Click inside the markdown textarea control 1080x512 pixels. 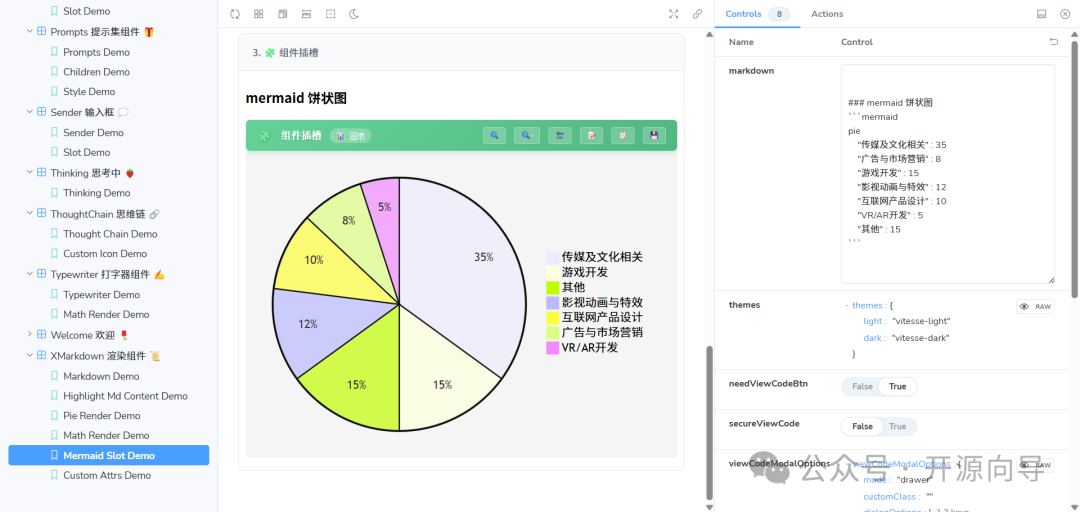(948, 174)
